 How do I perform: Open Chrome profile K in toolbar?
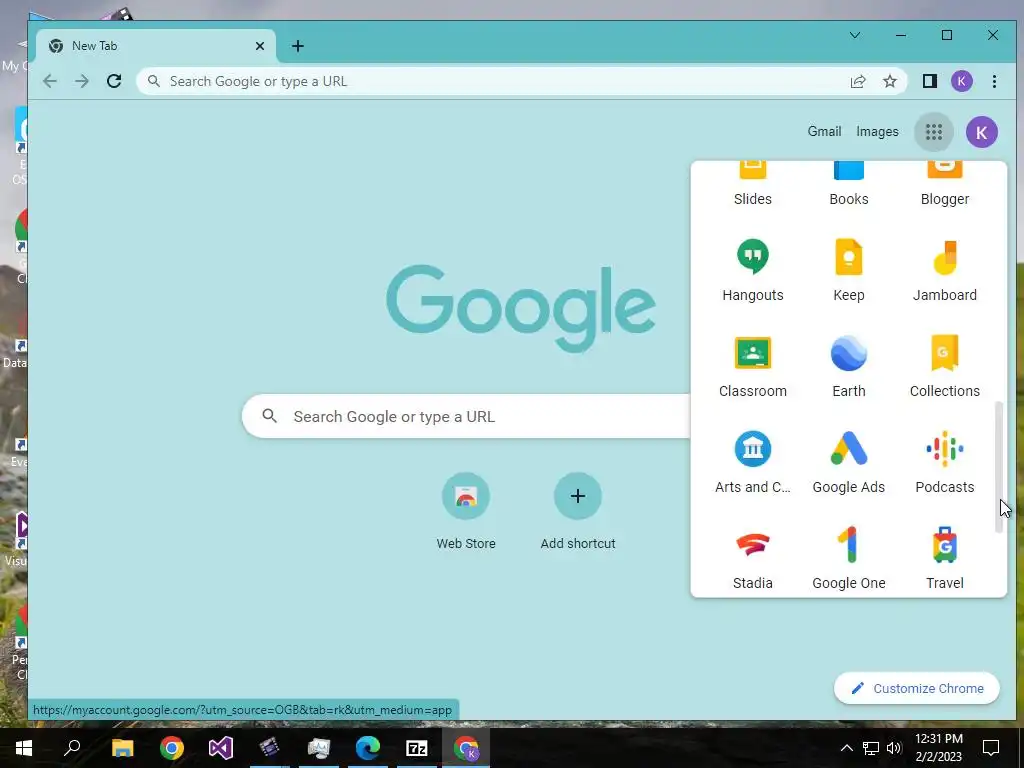coord(961,81)
